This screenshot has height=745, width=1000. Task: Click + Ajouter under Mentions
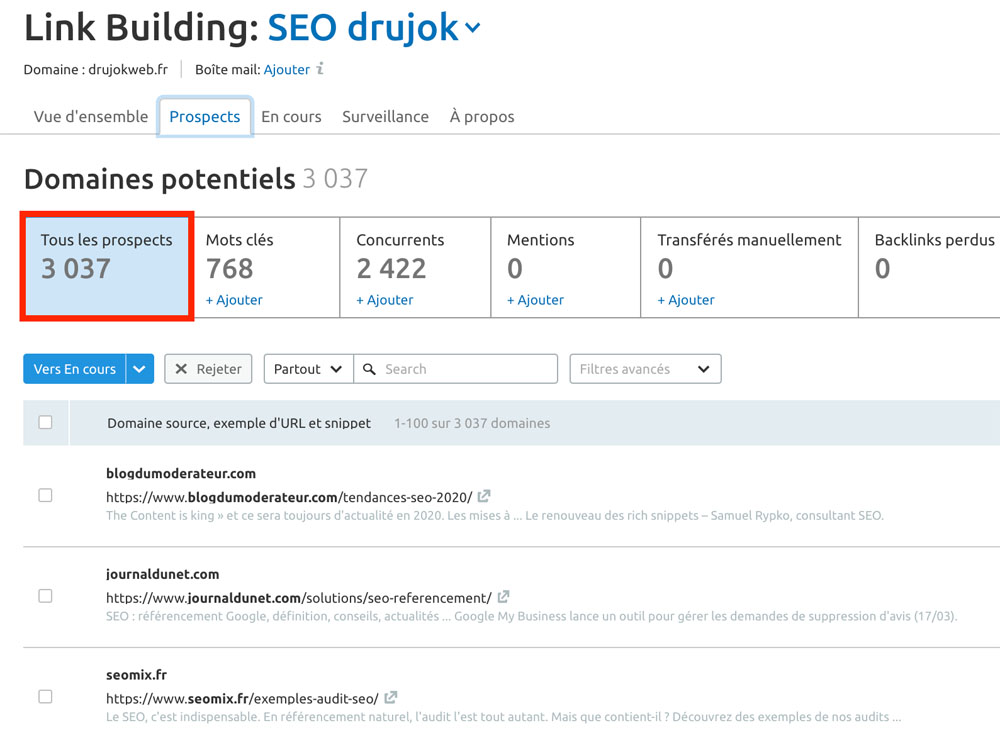(x=535, y=300)
